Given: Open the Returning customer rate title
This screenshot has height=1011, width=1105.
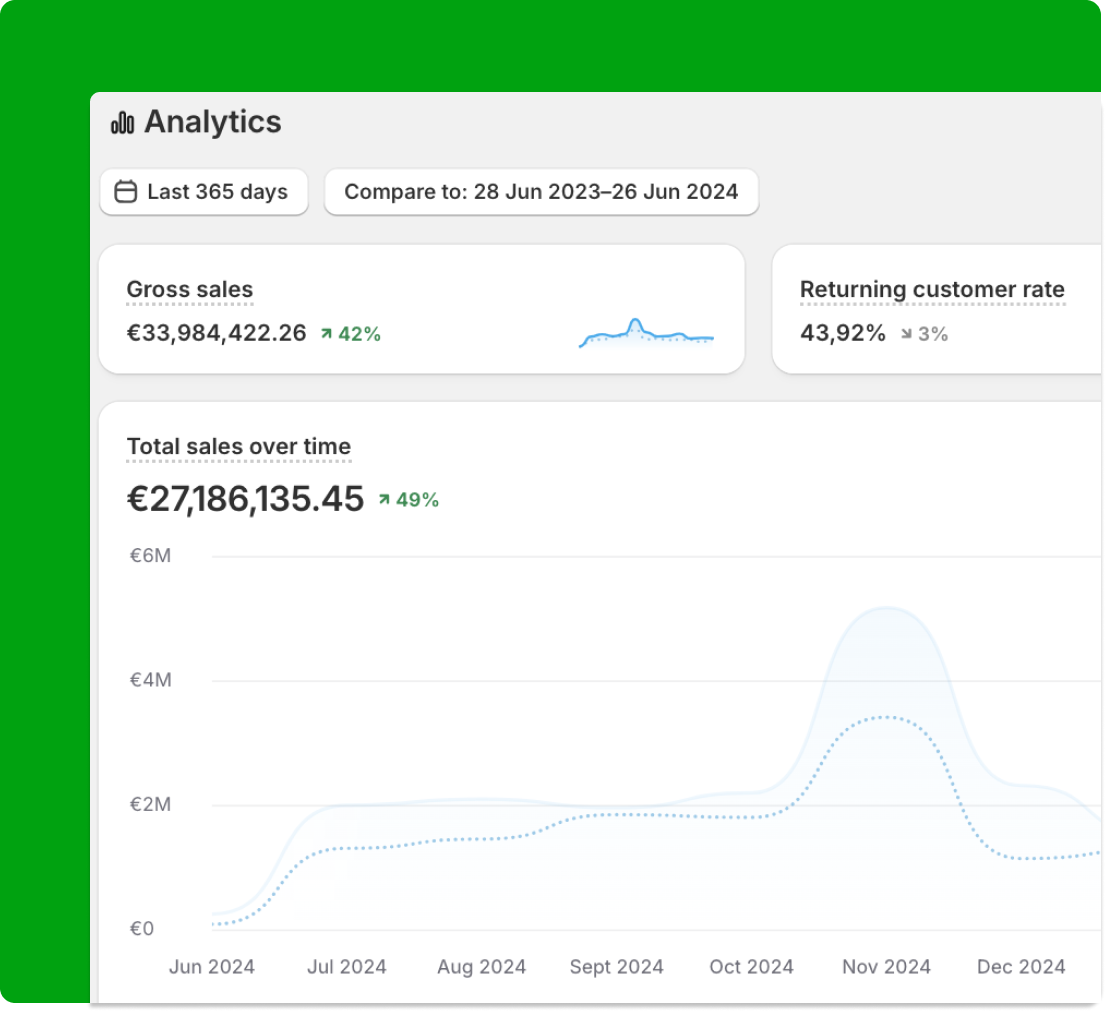Looking at the screenshot, I should 932,290.
